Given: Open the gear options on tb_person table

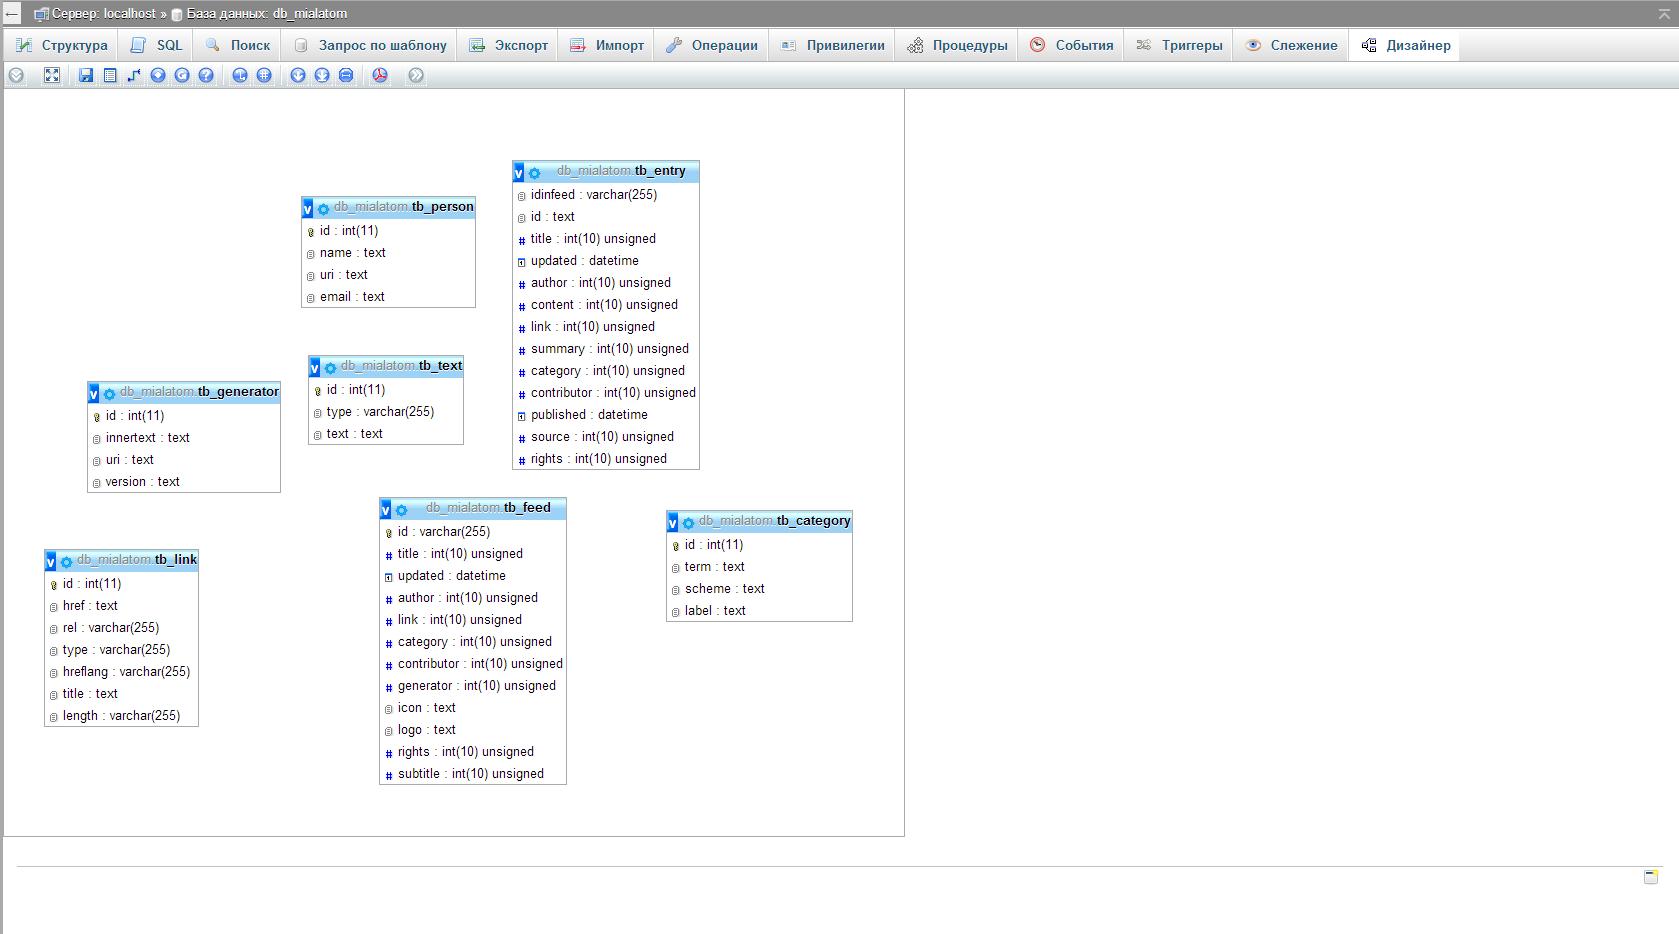Looking at the screenshot, I should click(x=323, y=209).
